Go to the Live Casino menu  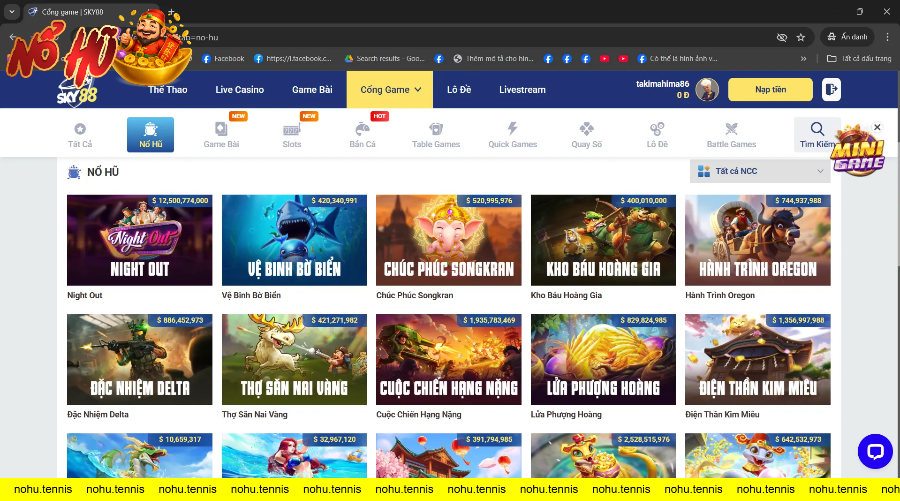(239, 90)
